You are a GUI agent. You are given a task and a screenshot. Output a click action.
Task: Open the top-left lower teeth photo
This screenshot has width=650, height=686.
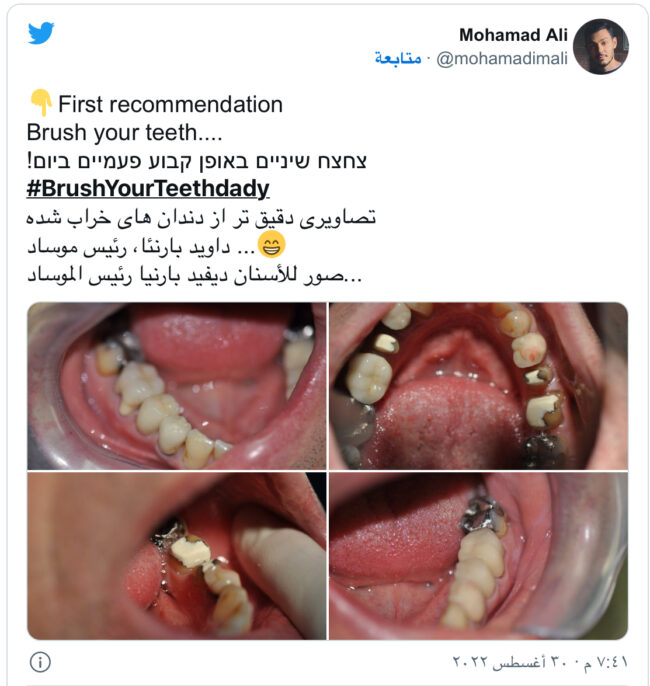tap(177, 386)
